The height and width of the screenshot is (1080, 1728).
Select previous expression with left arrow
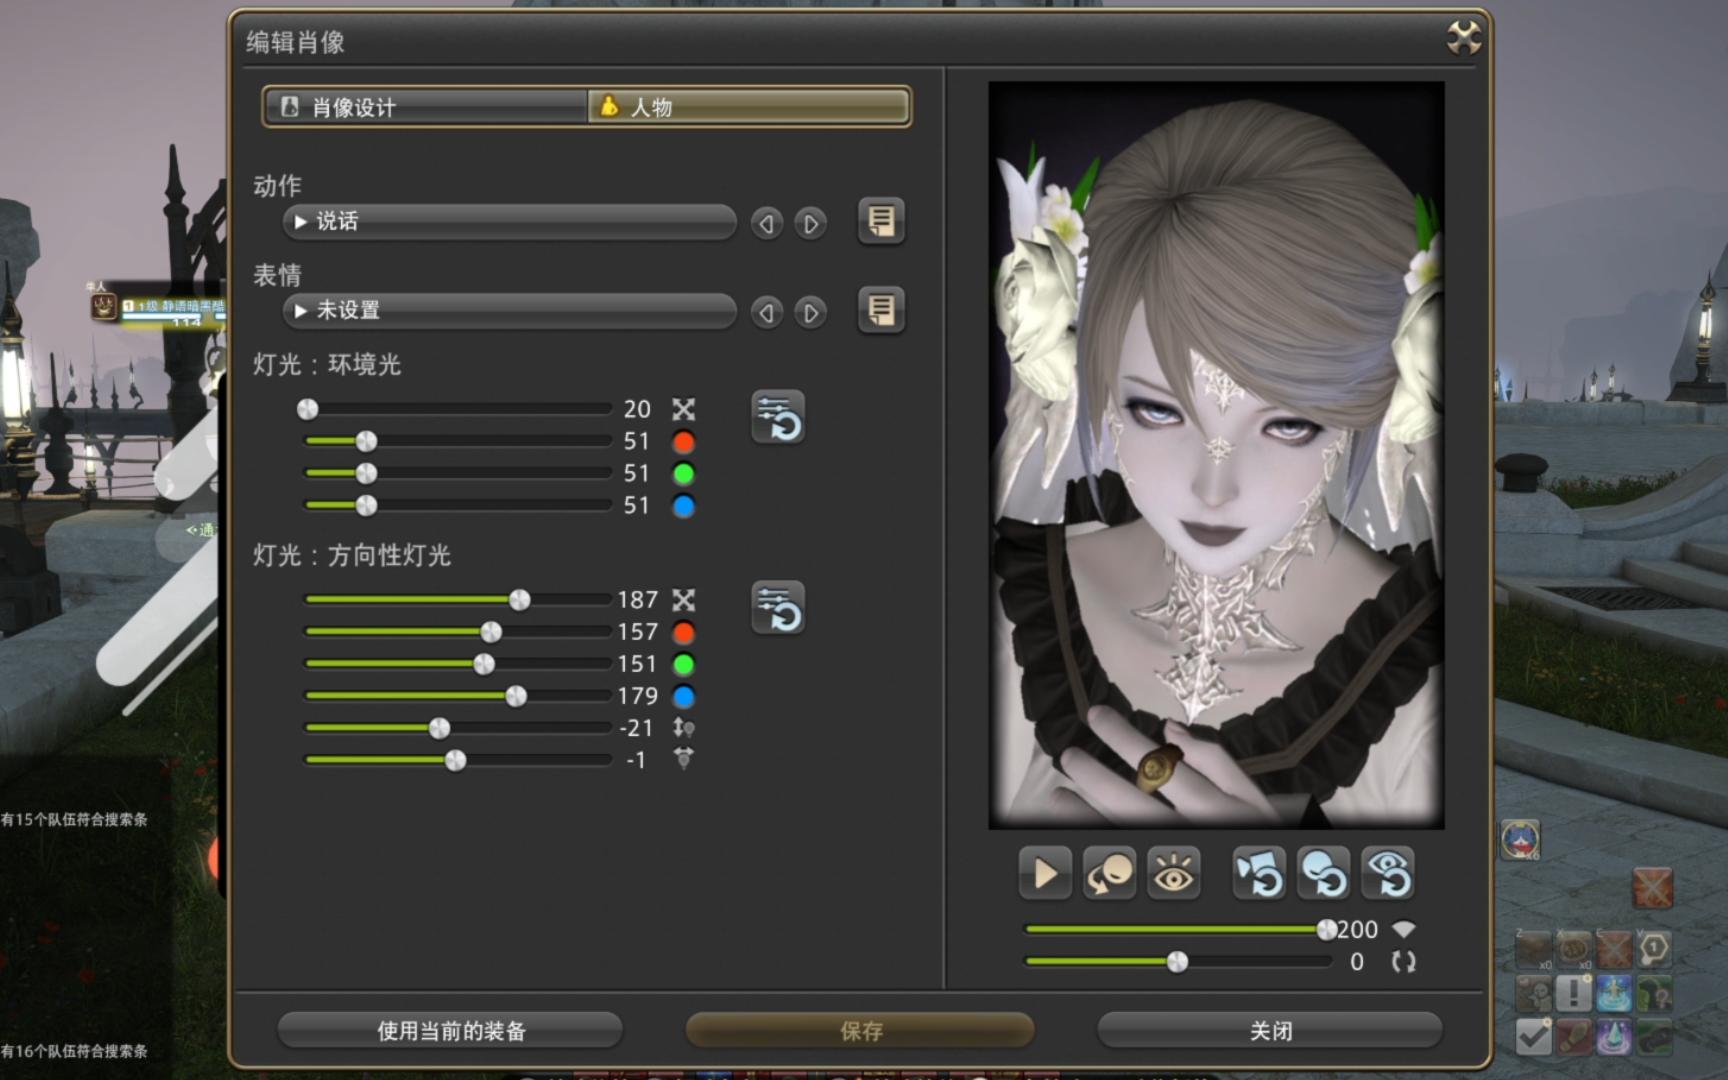click(x=767, y=312)
